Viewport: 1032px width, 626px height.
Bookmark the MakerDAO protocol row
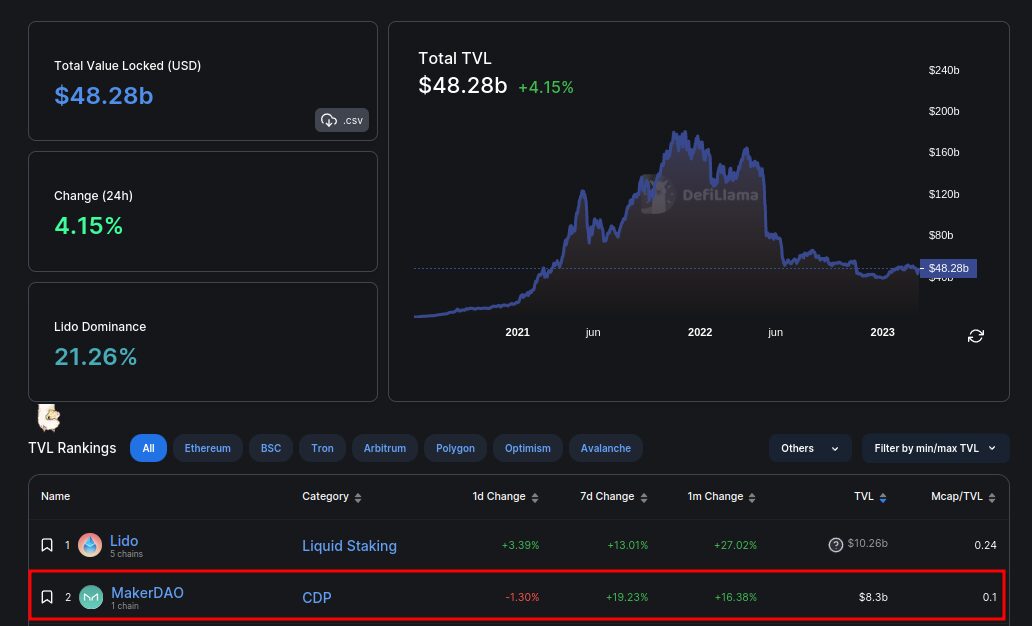(x=47, y=597)
